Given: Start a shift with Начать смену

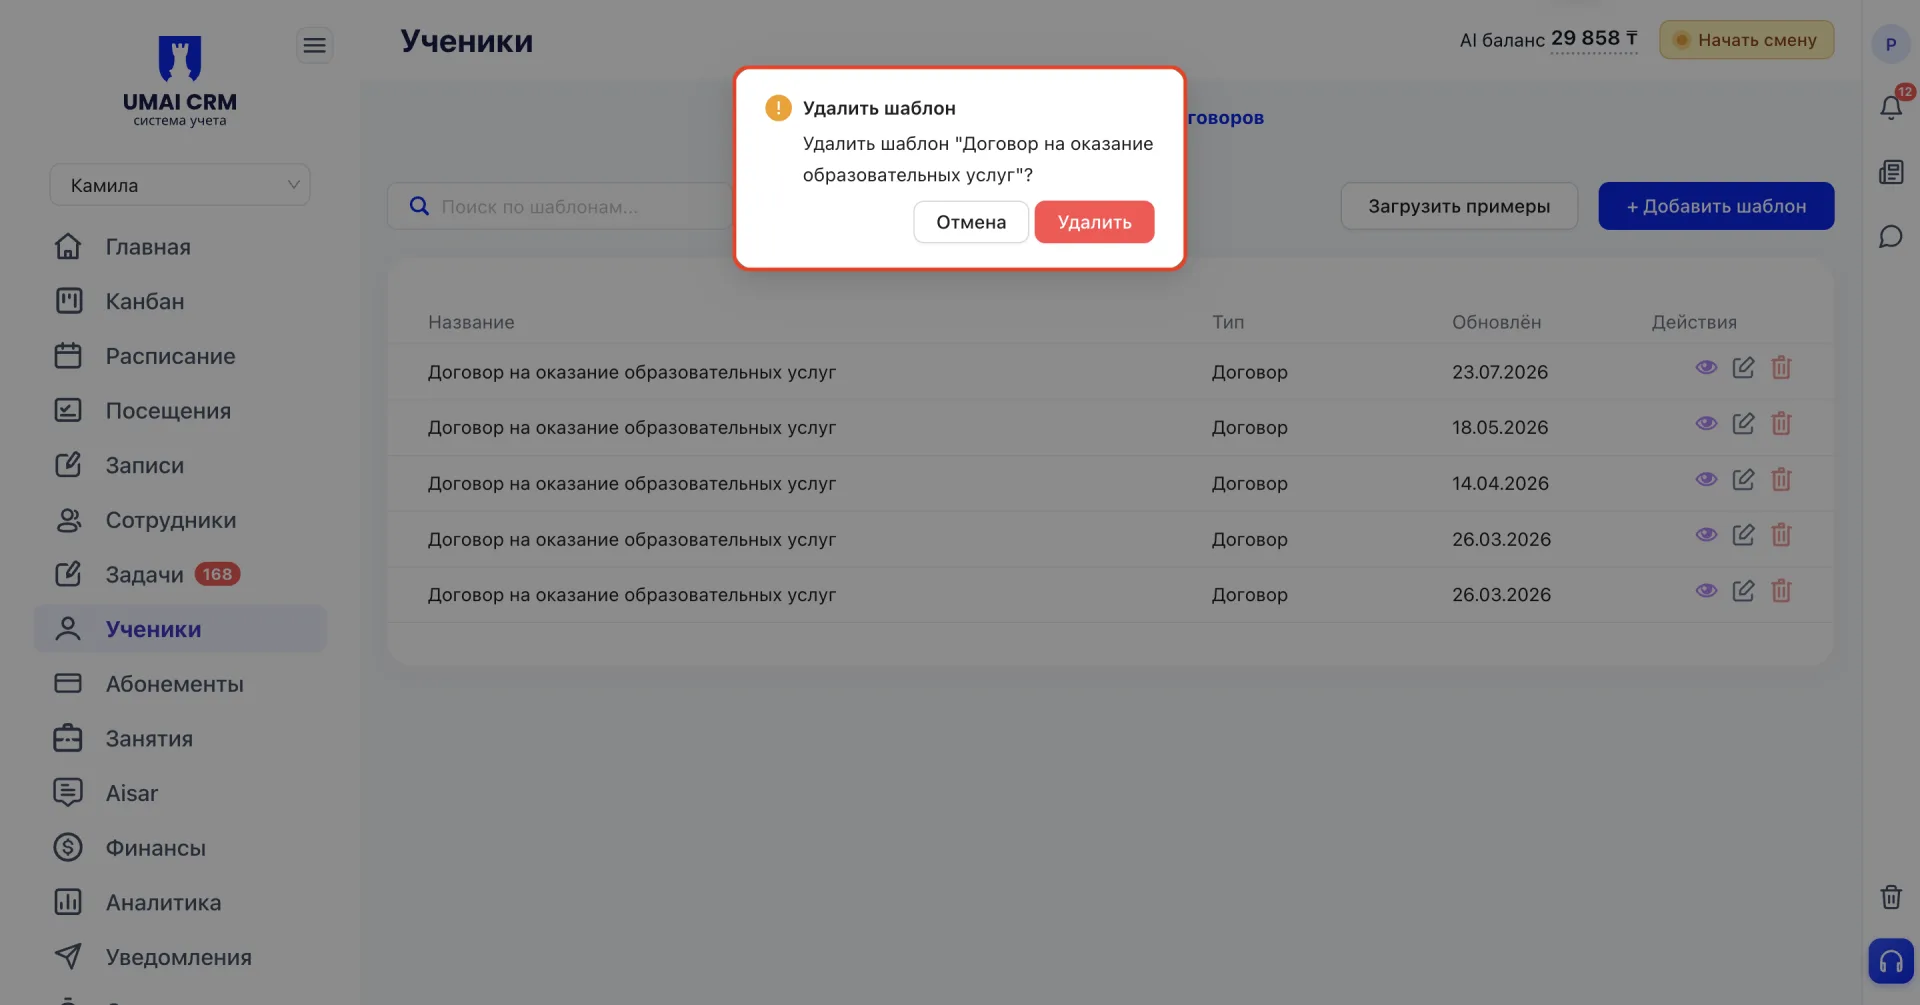Looking at the screenshot, I should [x=1746, y=40].
